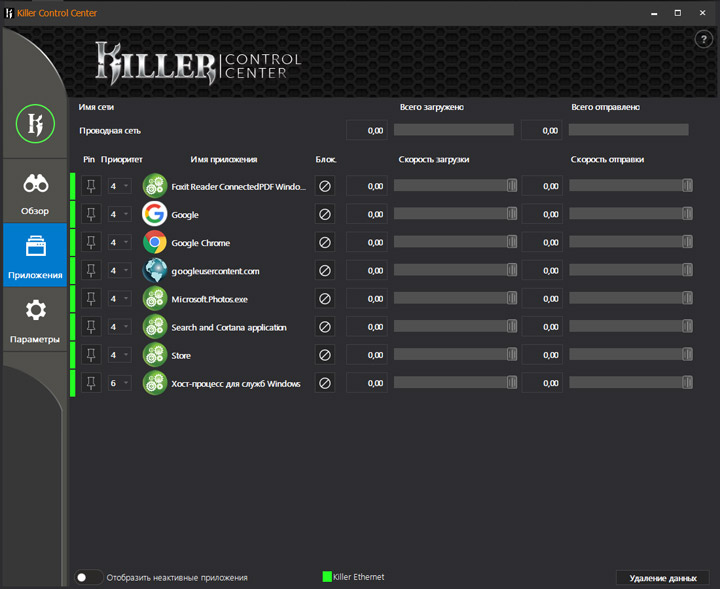
Task: Open priority dropdown for Google Chrome
Action: tap(119, 242)
